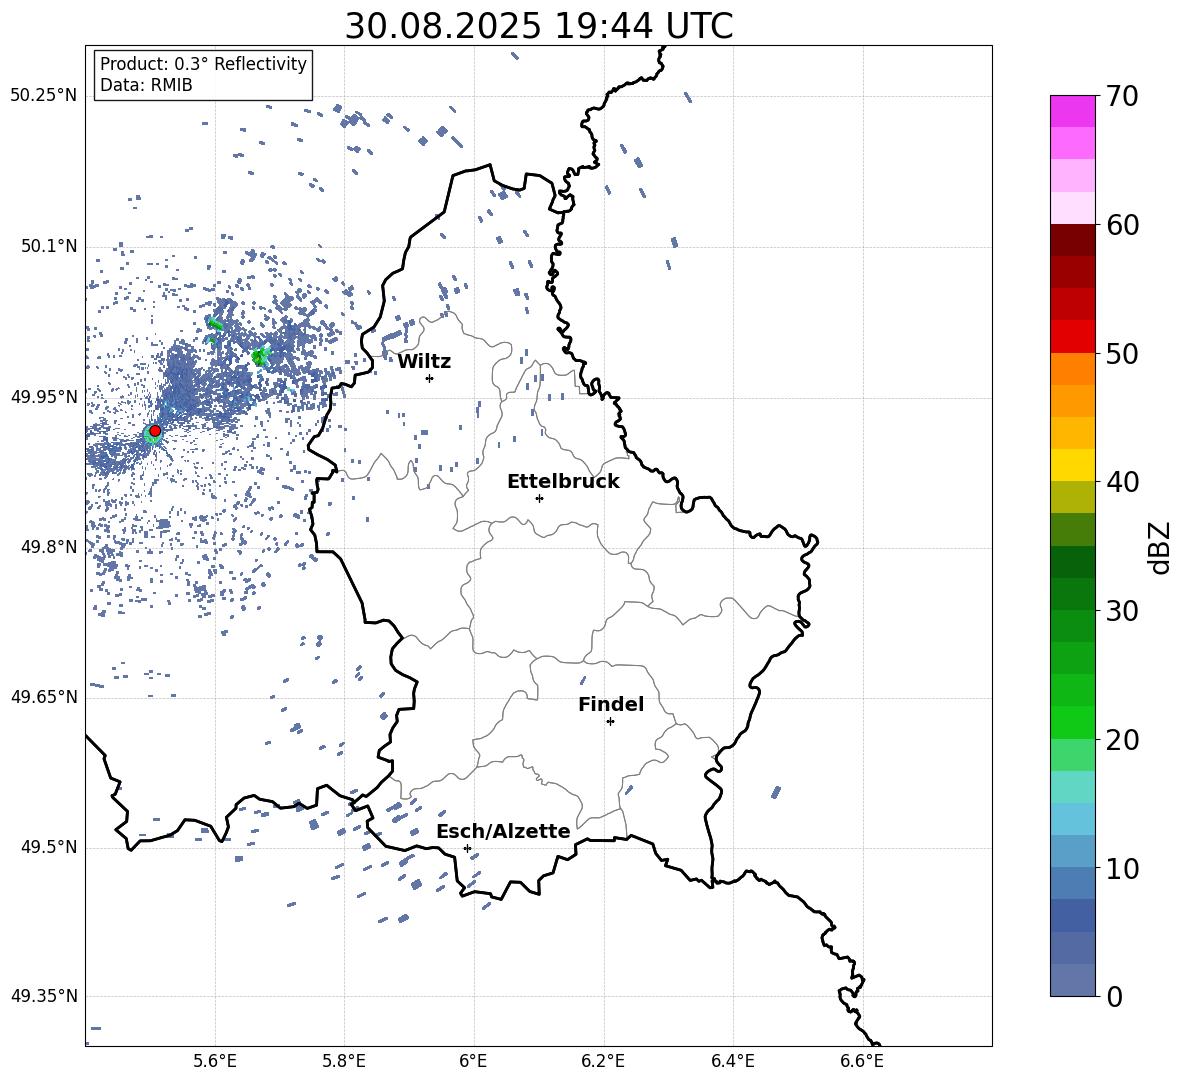Click the colorbar 40 tick label

1122,482
